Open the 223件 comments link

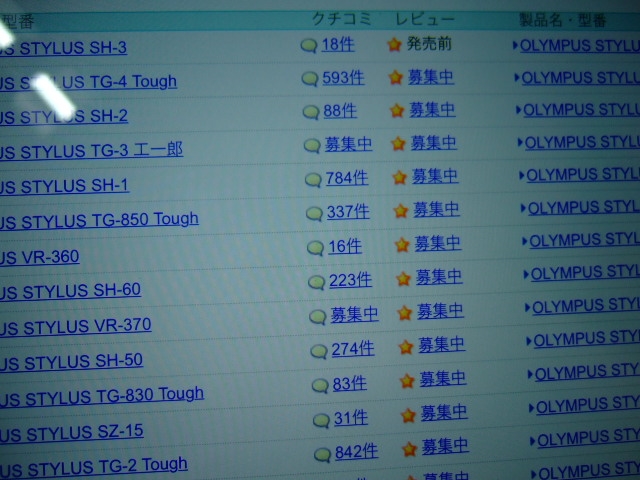coord(350,280)
